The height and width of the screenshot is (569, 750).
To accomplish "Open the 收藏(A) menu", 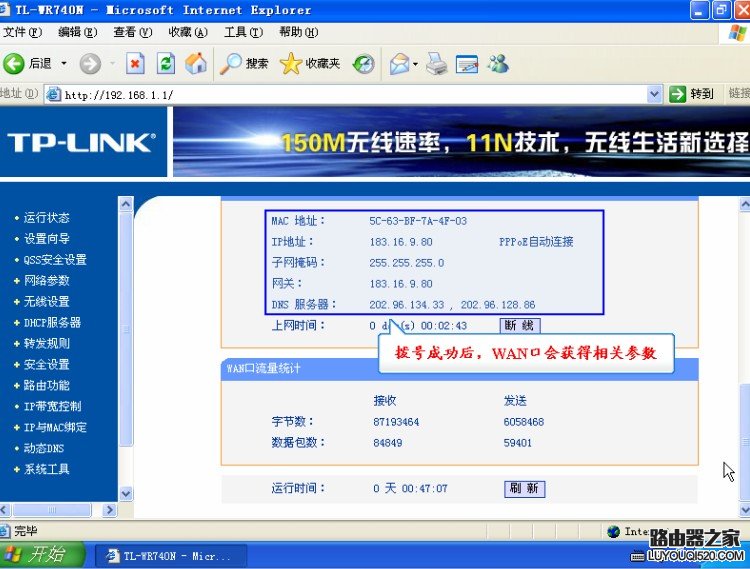I will 188,33.
